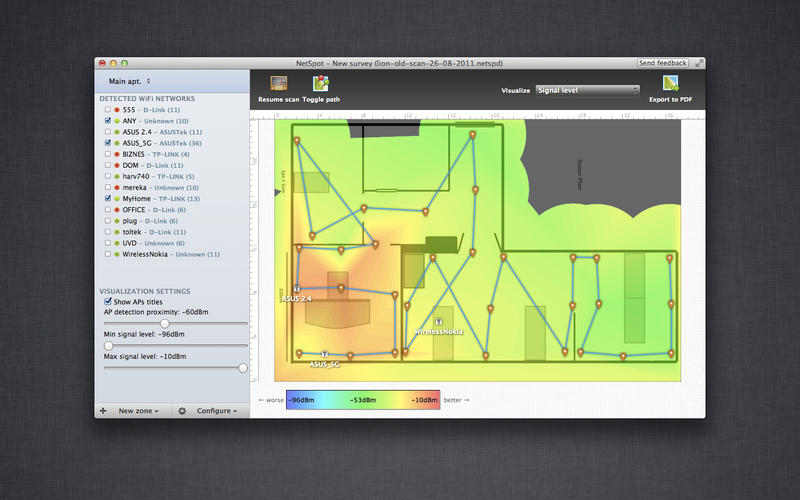This screenshot has width=800, height=500.
Task: Click the AP detection proximity slider handle
Action: tap(165, 324)
